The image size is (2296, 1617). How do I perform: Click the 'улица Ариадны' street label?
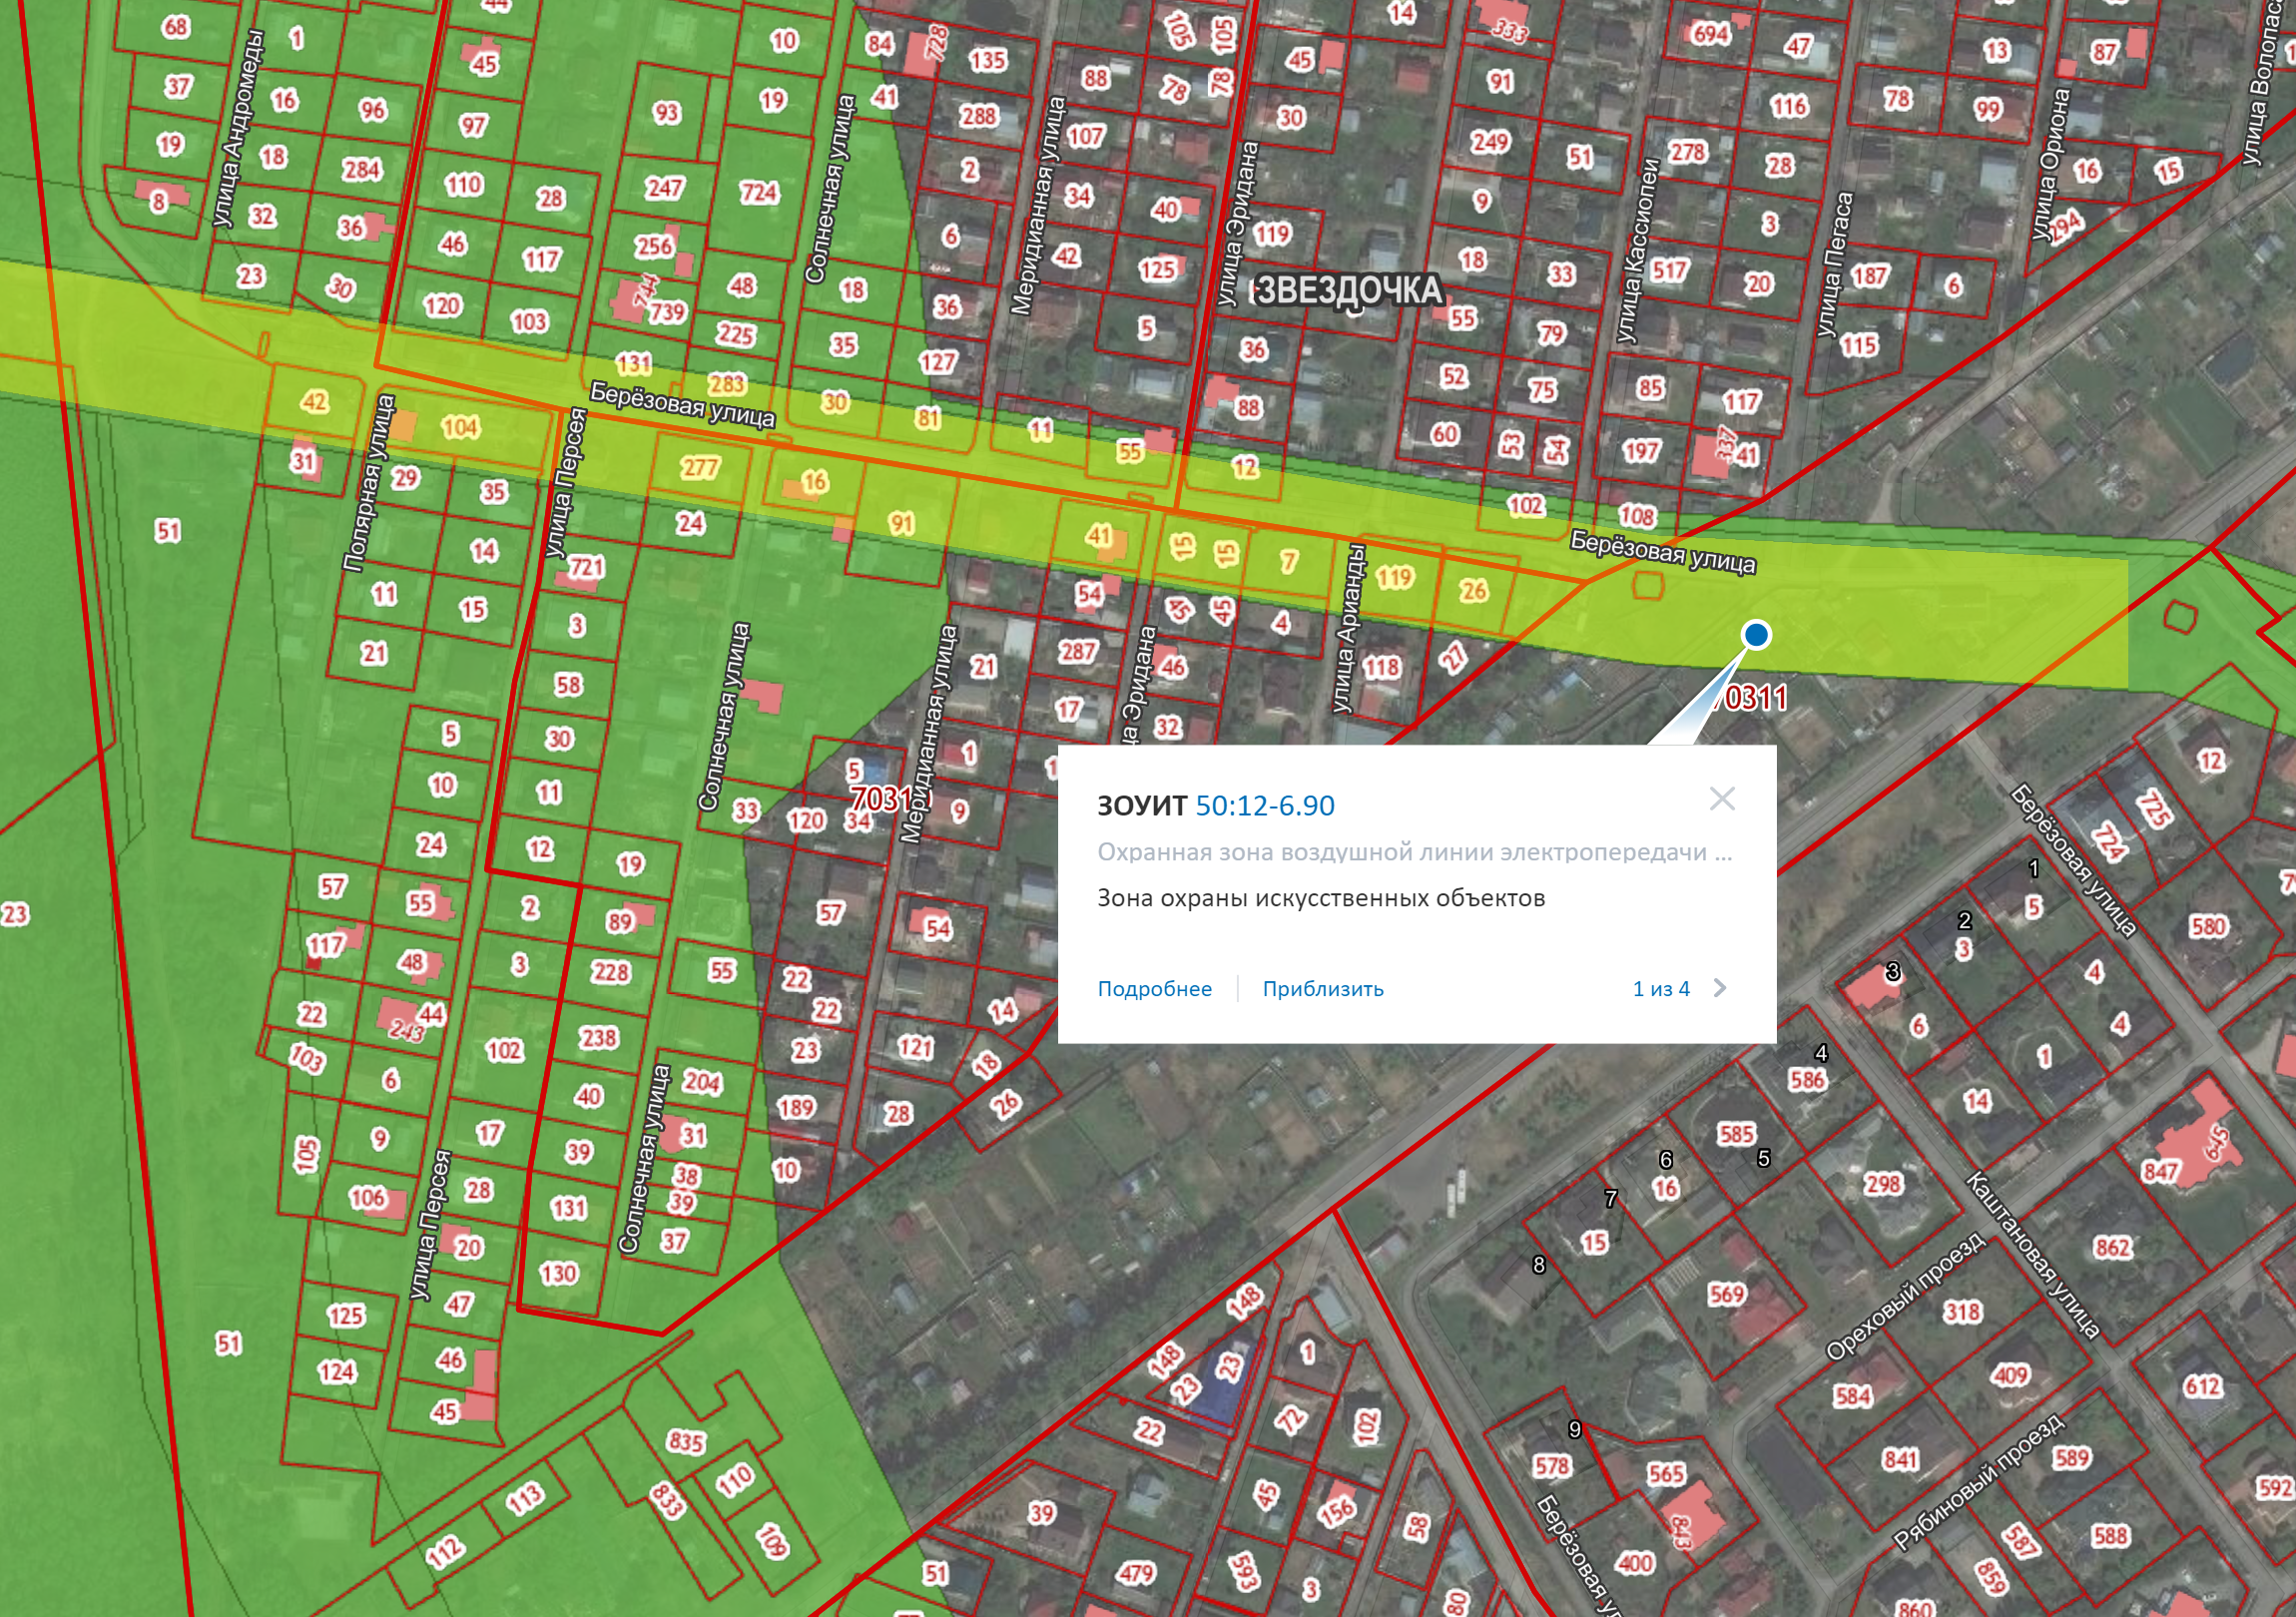(1349, 628)
